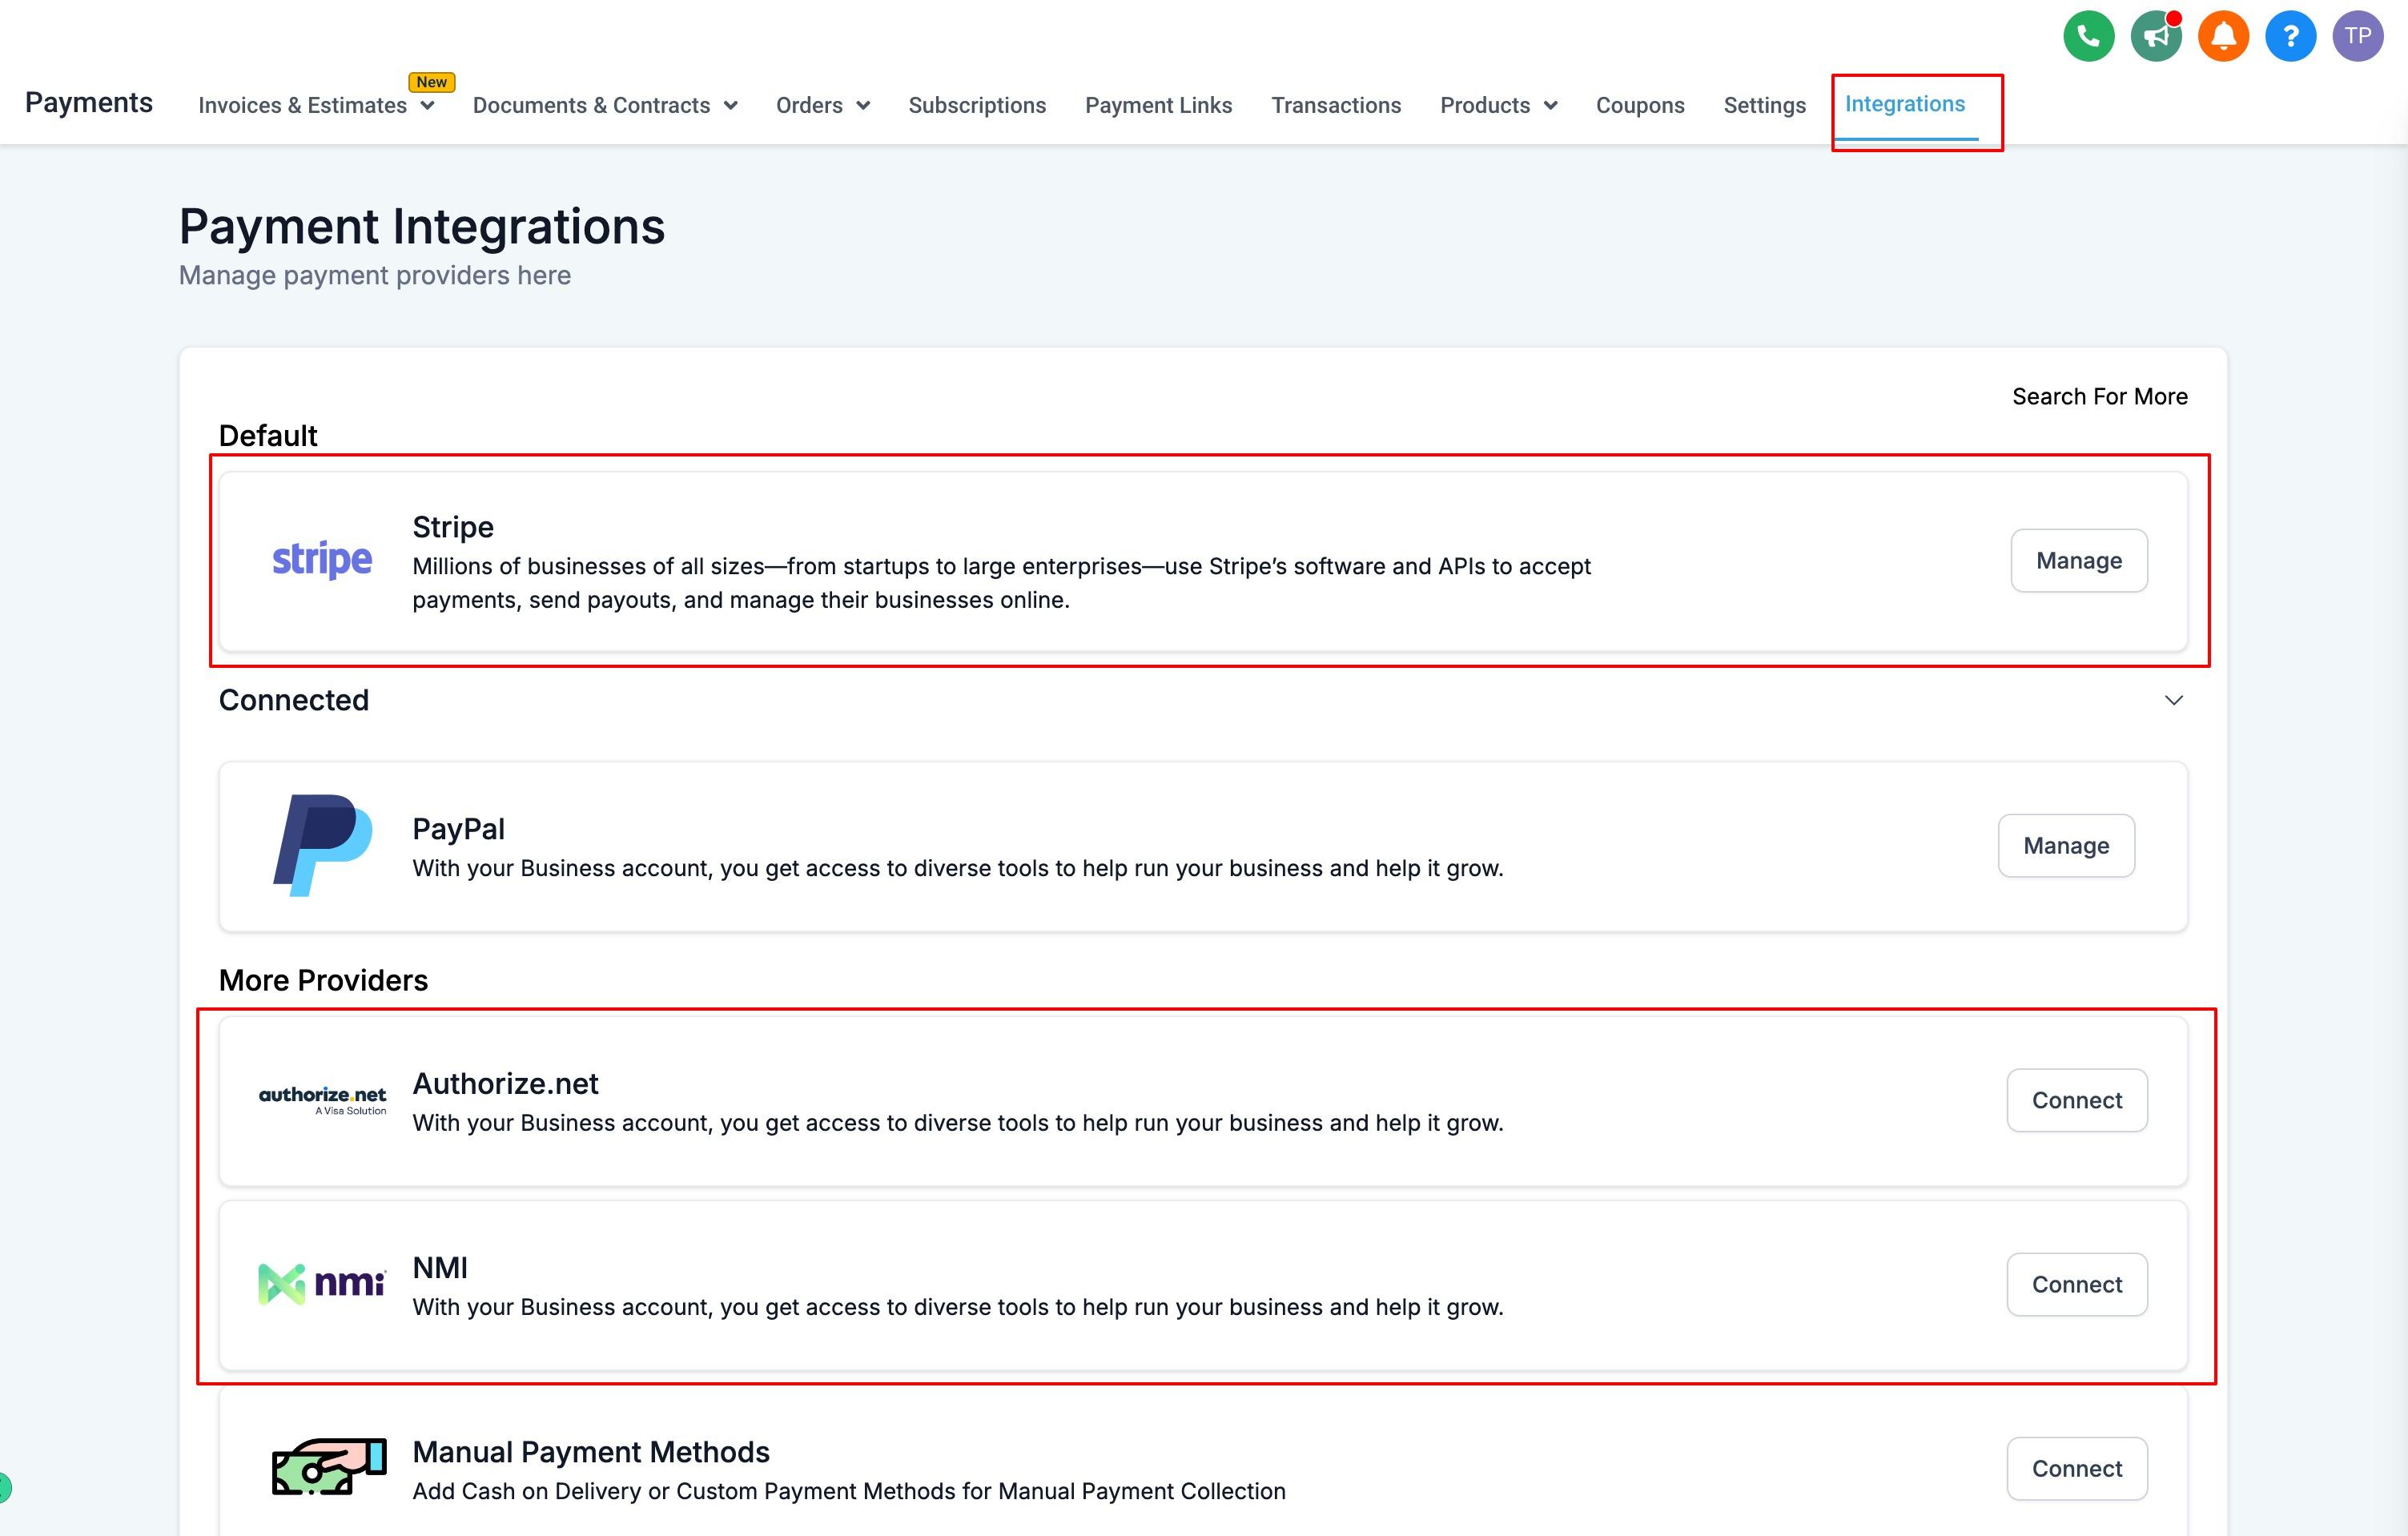This screenshot has height=1536, width=2408.
Task: Click the Stripe logo
Action: 322,560
